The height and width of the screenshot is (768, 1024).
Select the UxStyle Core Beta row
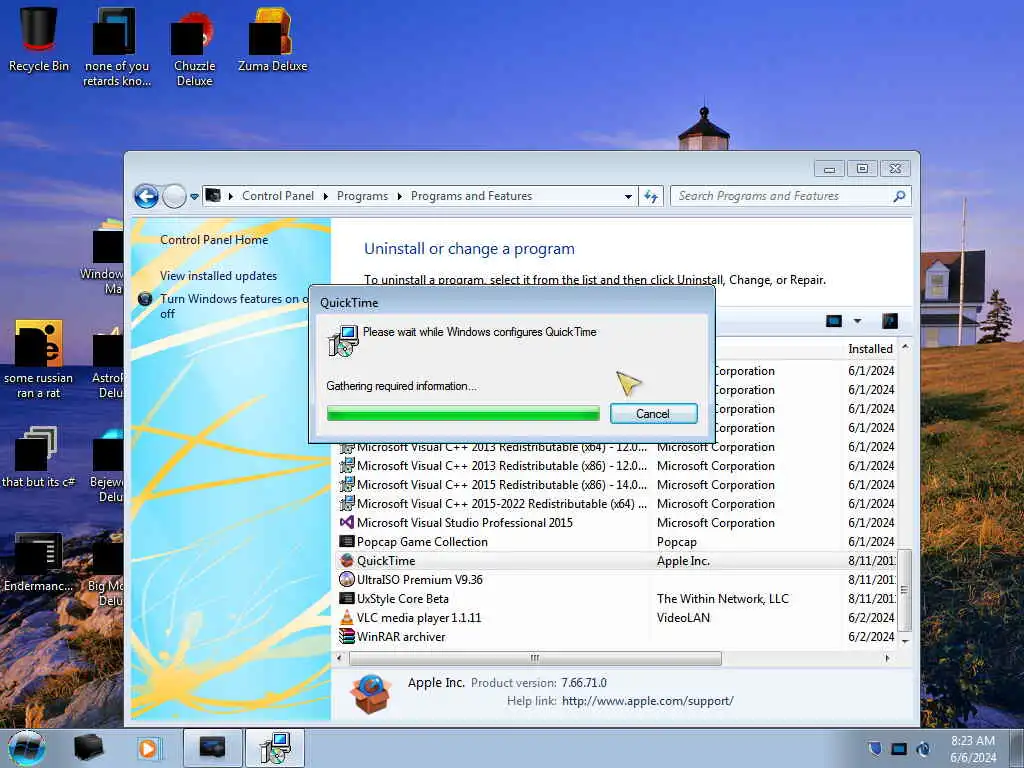click(x=616, y=598)
